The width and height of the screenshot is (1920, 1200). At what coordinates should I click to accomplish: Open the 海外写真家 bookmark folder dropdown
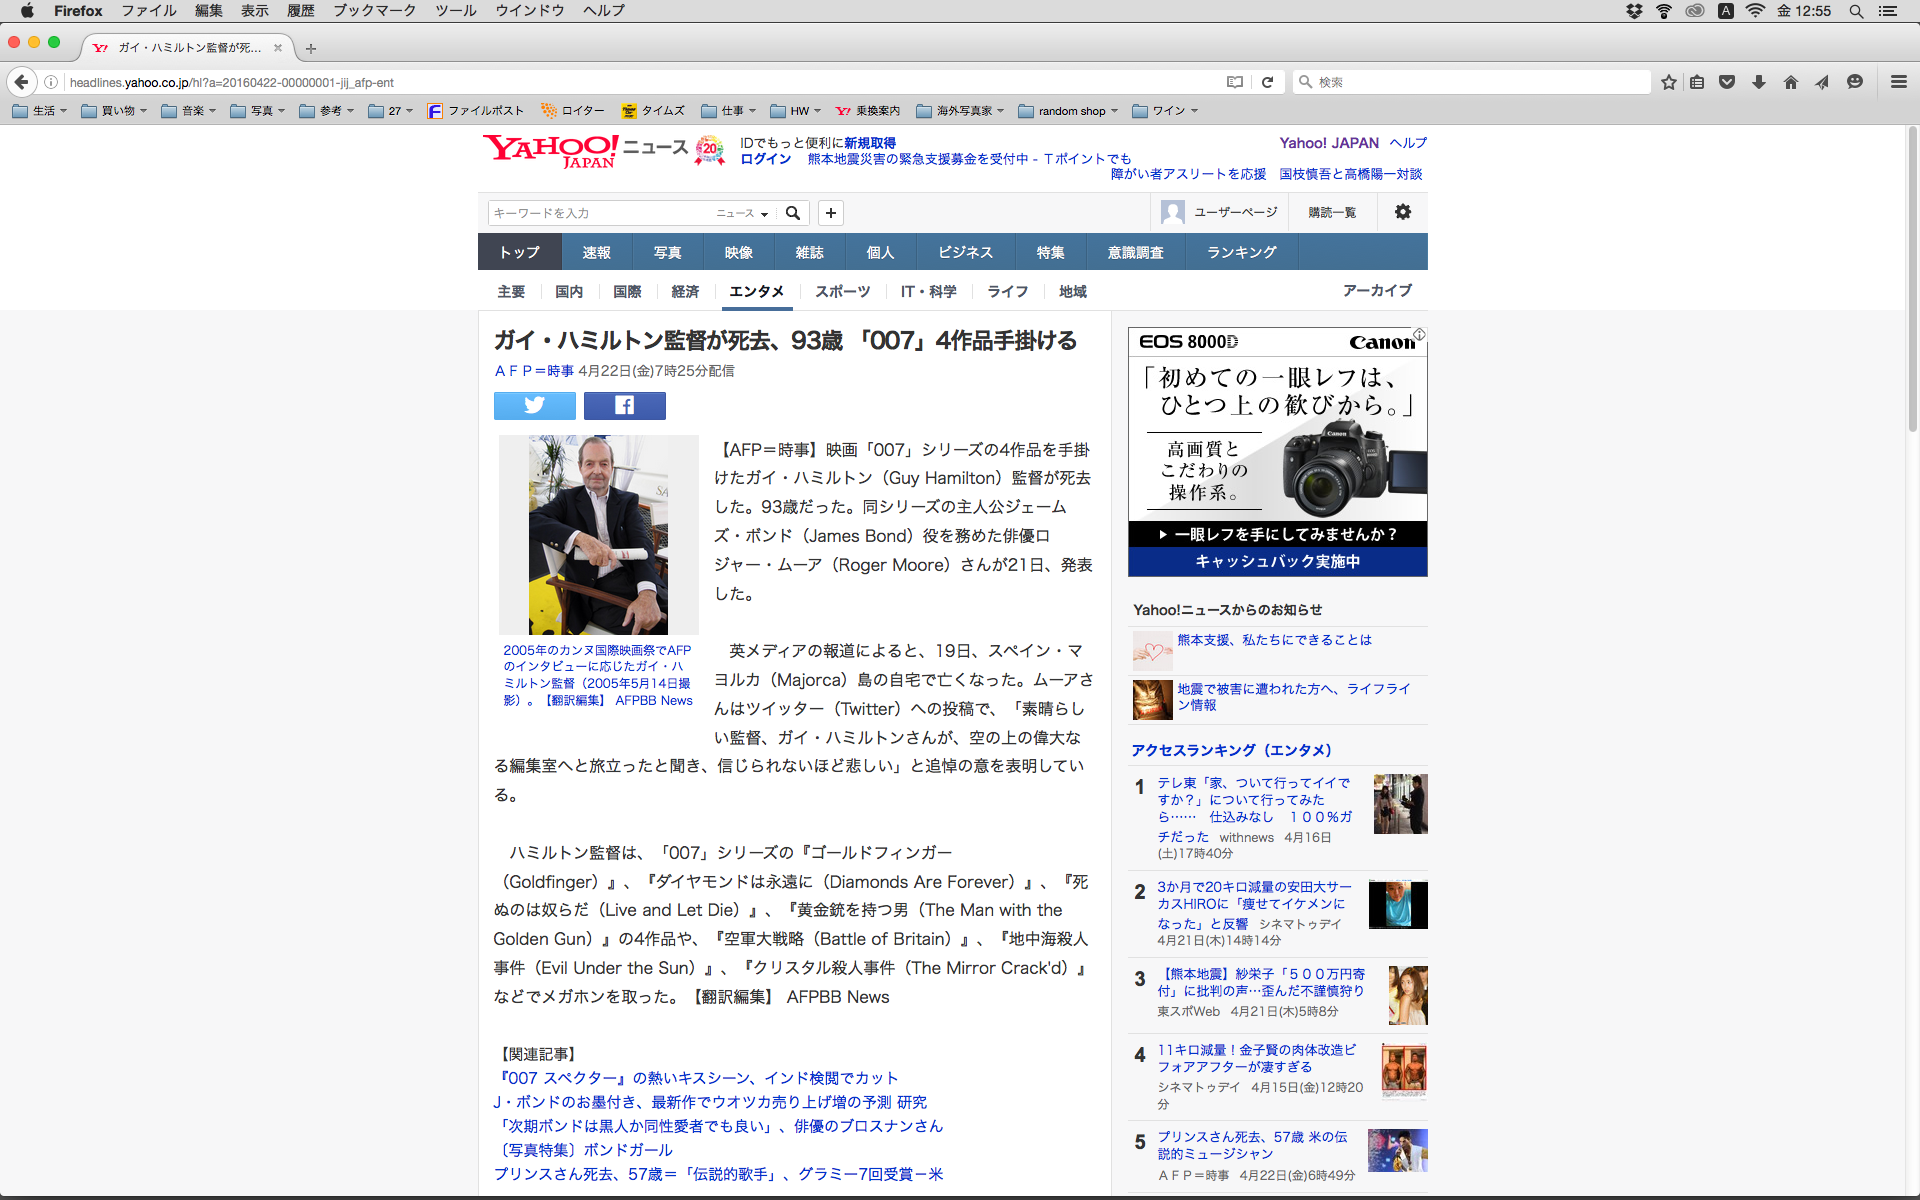(x=960, y=111)
